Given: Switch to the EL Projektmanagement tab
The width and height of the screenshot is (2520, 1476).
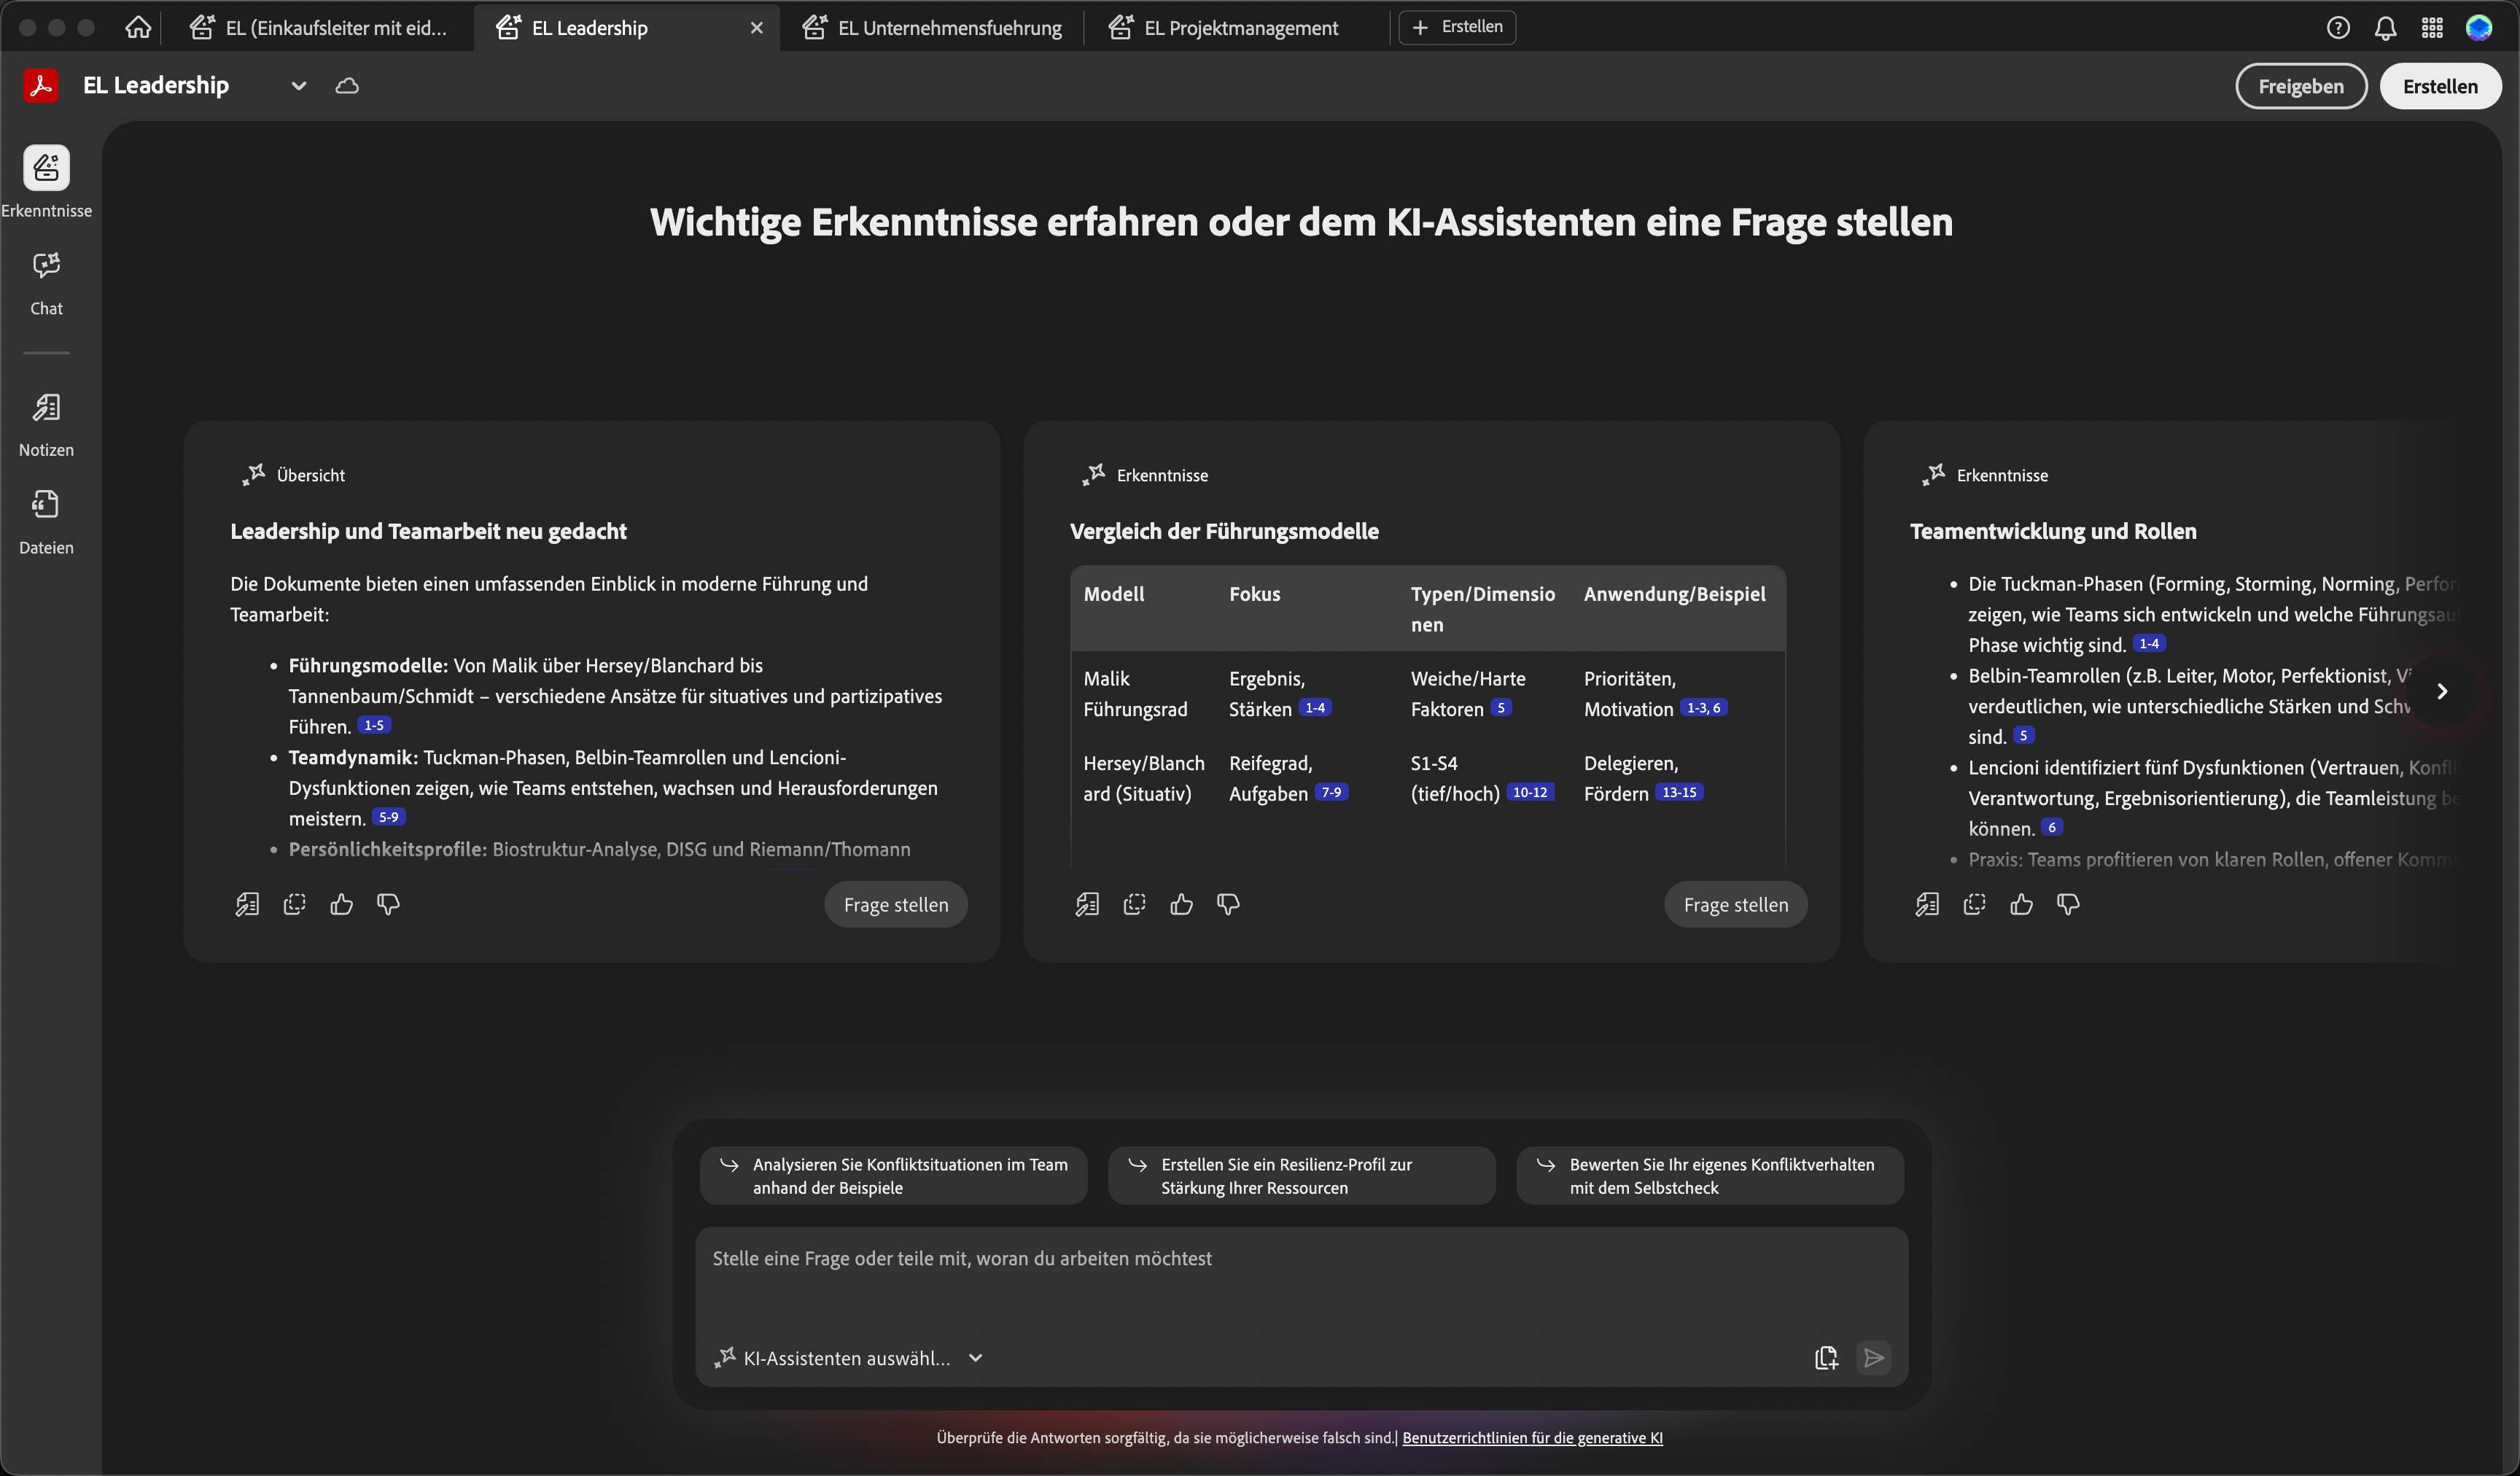Looking at the screenshot, I should [1240, 28].
